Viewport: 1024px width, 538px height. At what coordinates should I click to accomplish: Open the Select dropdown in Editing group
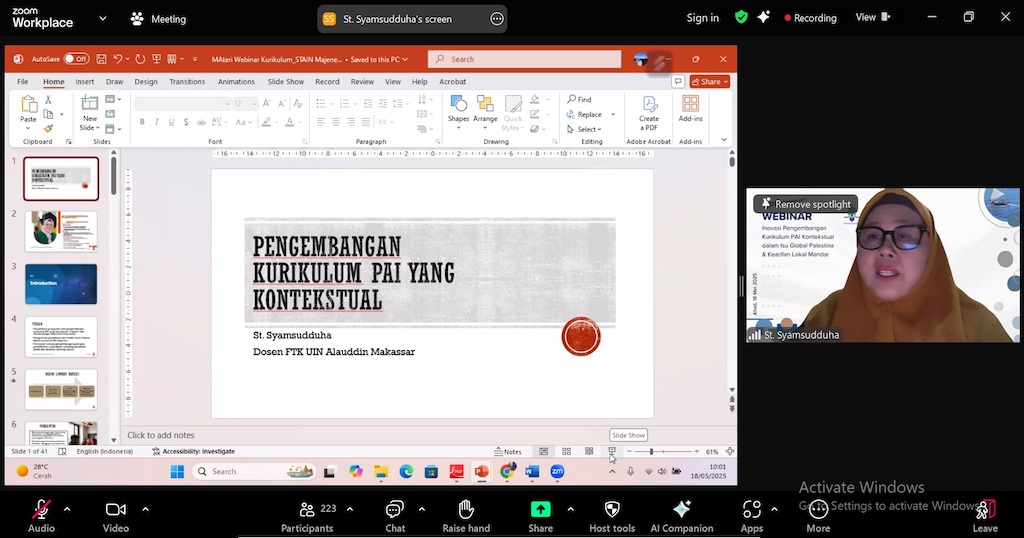[588, 129]
